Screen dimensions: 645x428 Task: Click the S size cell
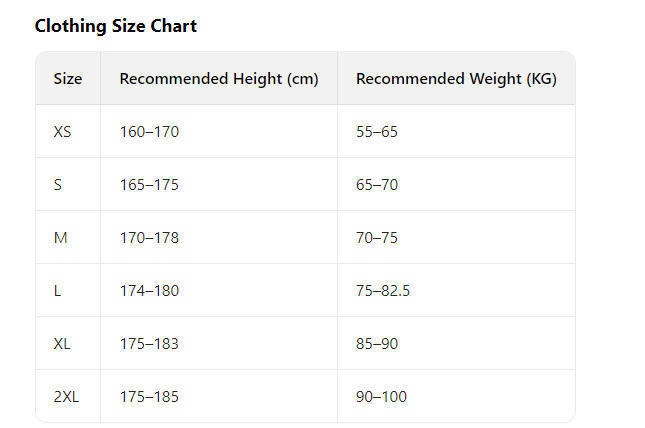tap(58, 184)
